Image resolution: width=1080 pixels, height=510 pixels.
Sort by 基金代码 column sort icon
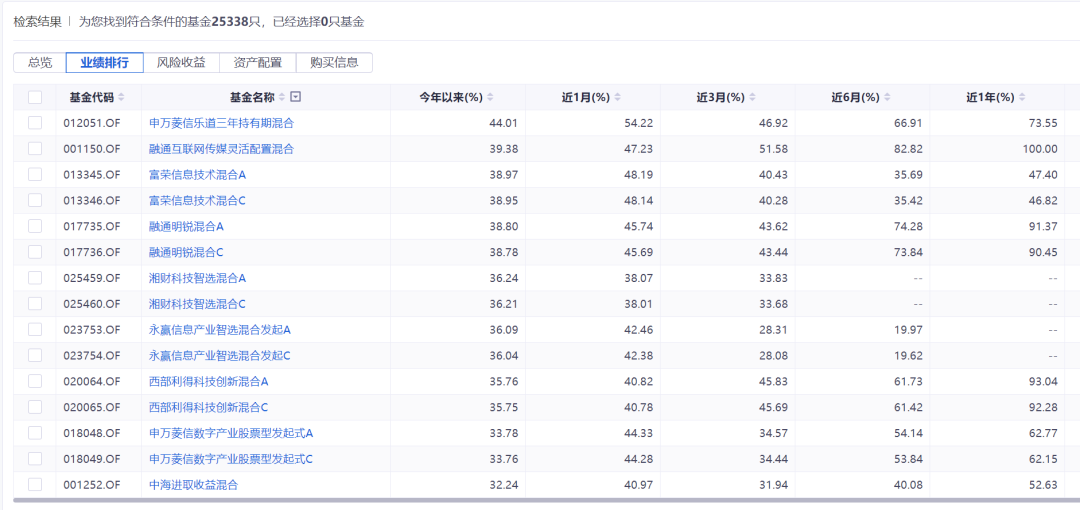(x=122, y=97)
